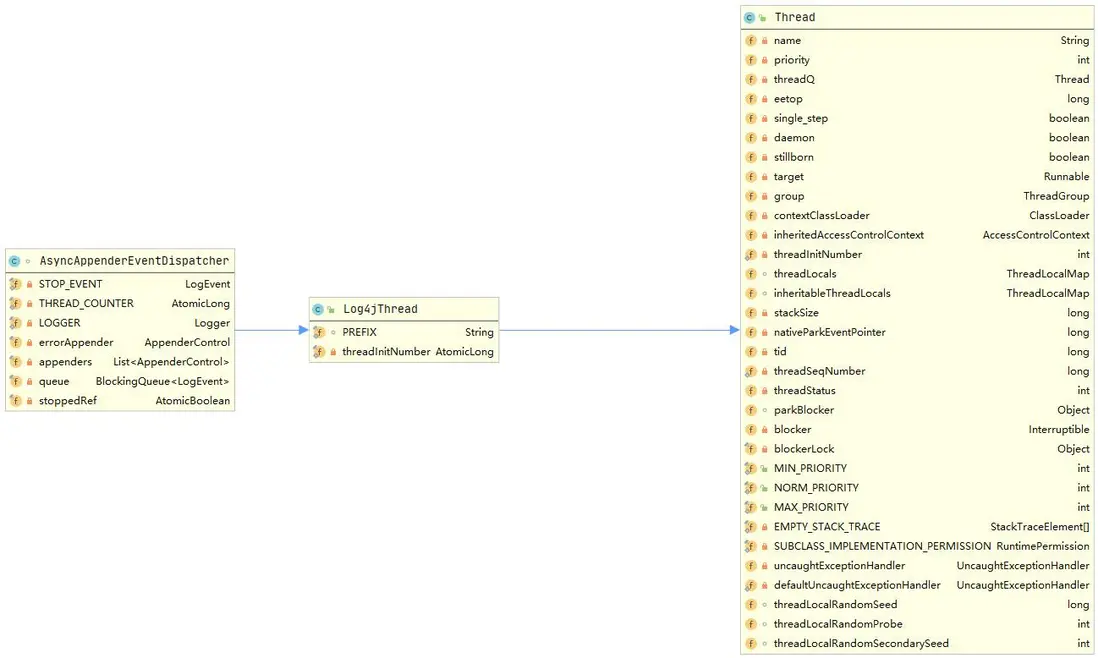Click the ClassLoader type label

tap(1059, 216)
